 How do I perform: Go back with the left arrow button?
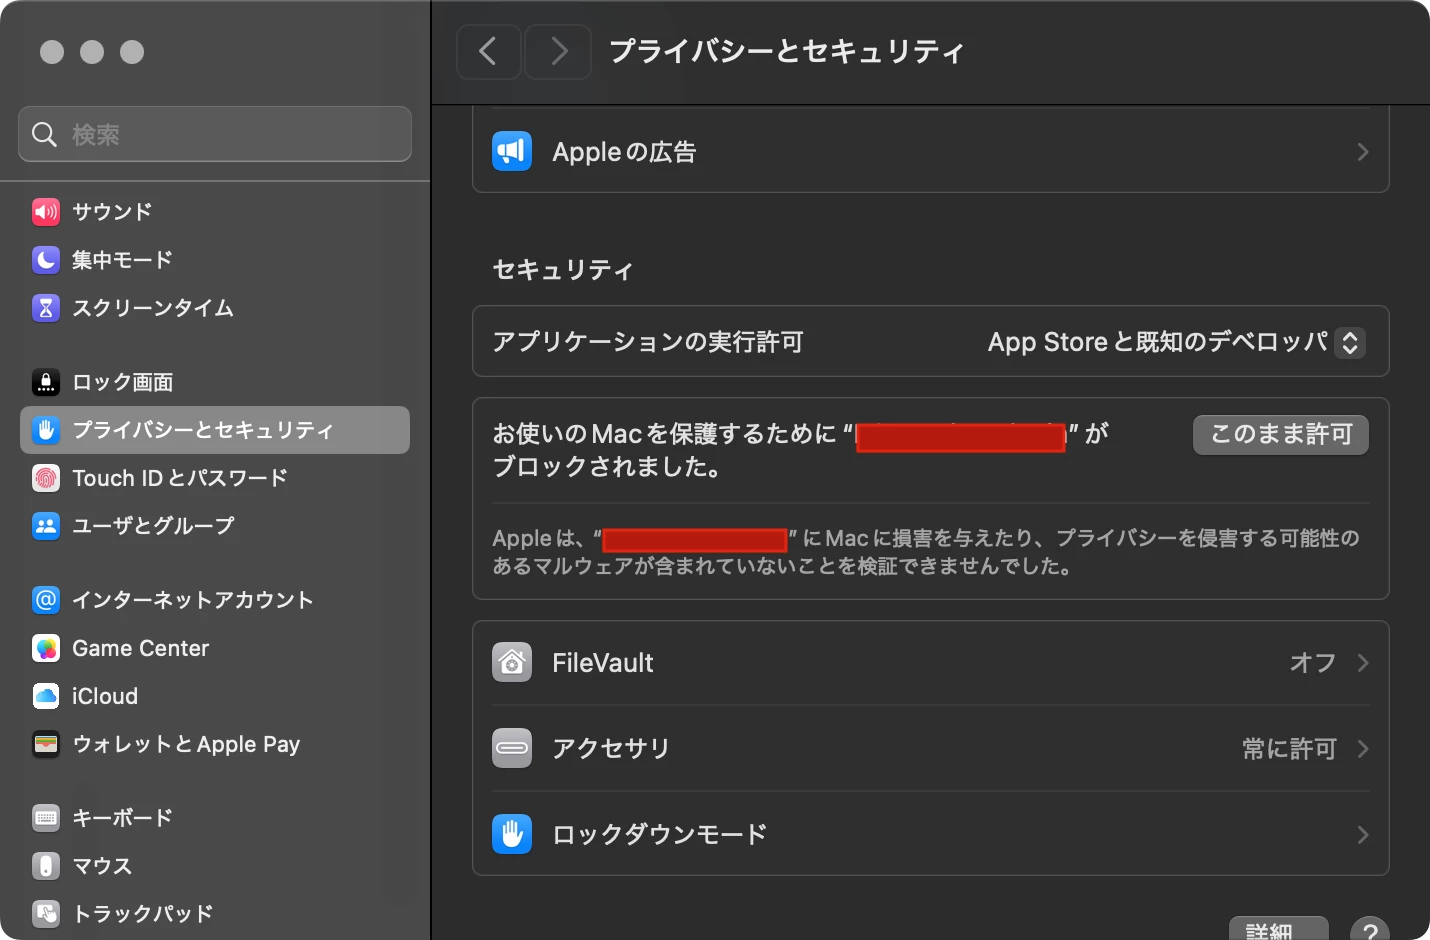coord(489,52)
